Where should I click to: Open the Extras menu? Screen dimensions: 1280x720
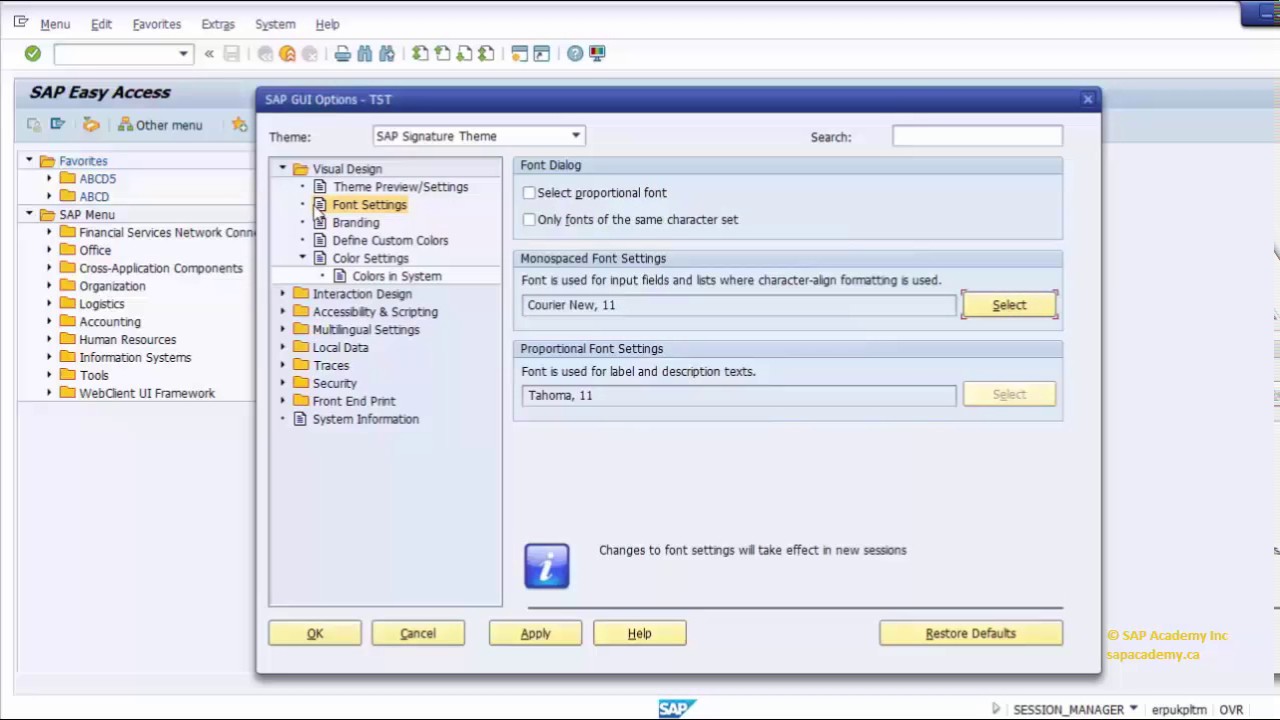[218, 24]
